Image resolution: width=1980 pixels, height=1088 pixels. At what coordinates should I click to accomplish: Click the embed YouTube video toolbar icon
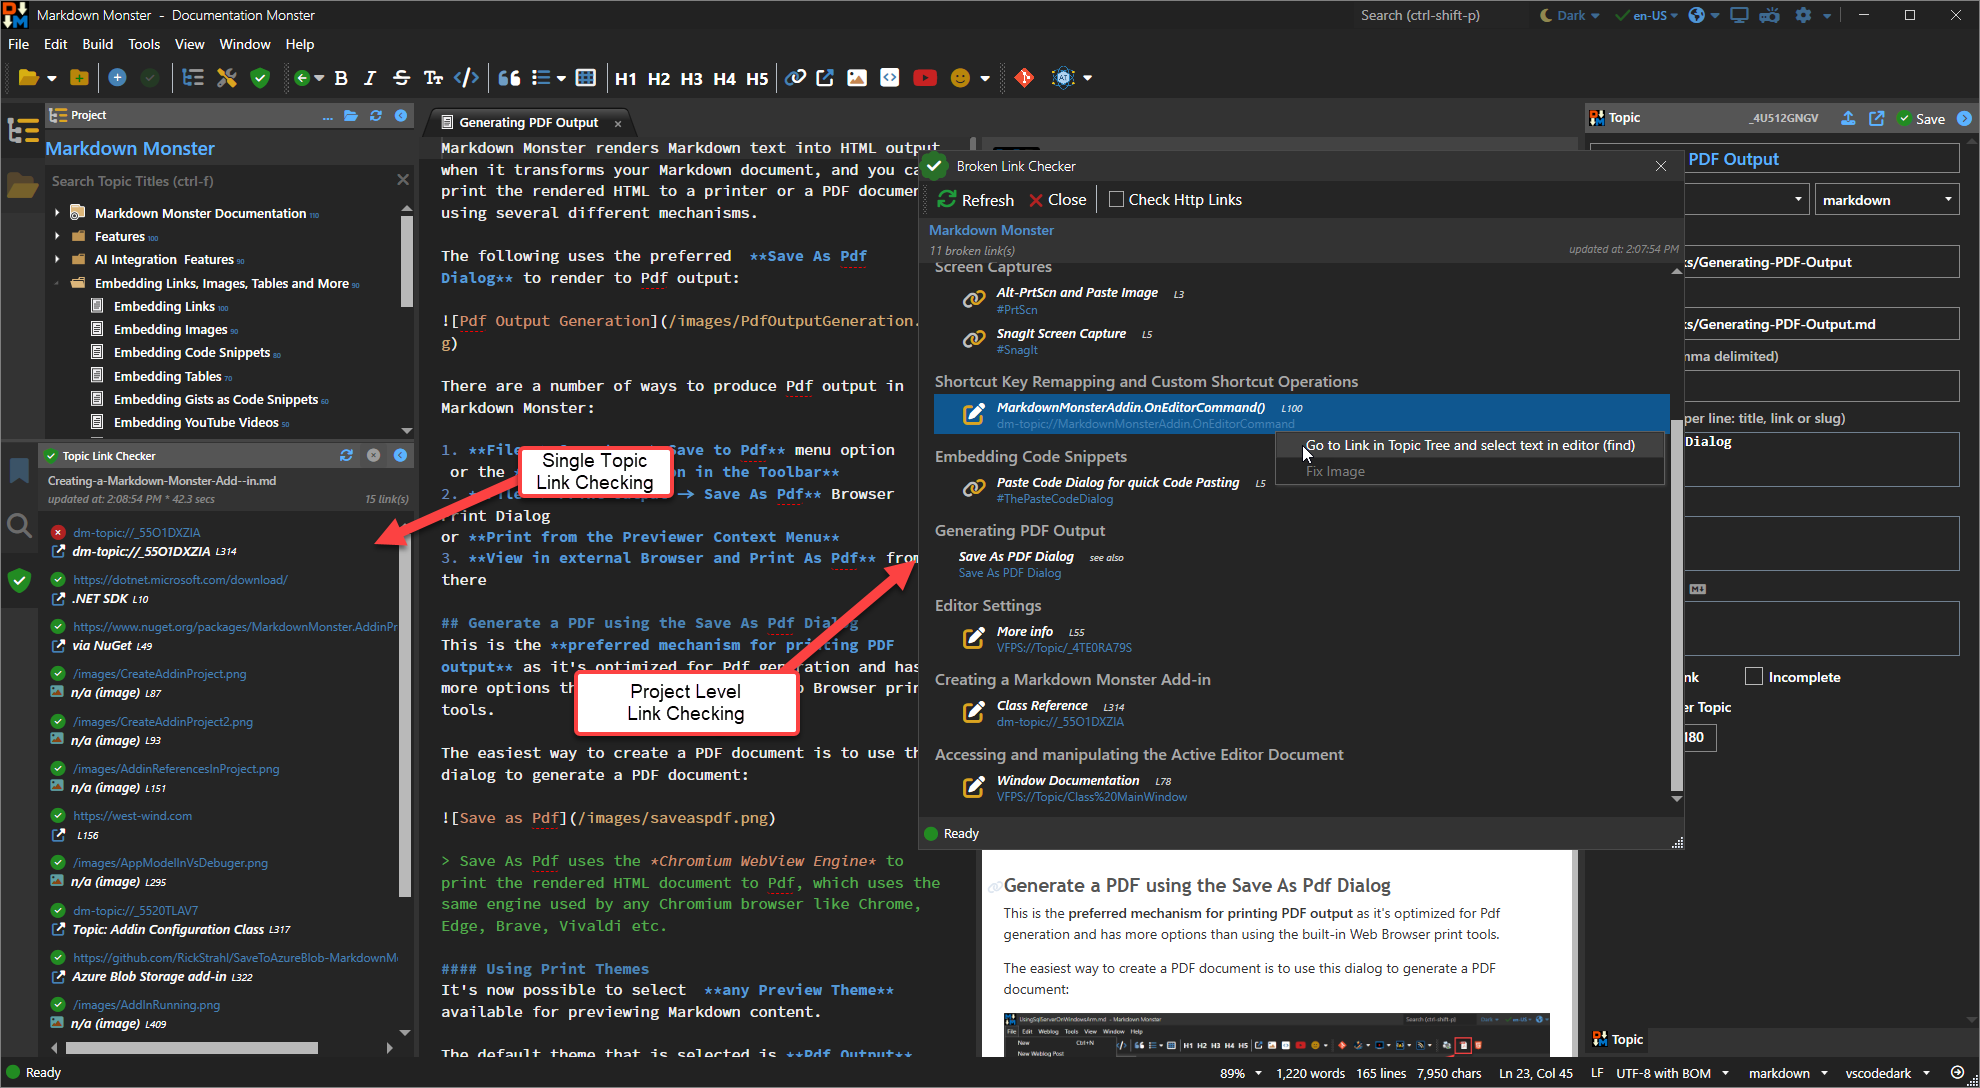[x=924, y=78]
